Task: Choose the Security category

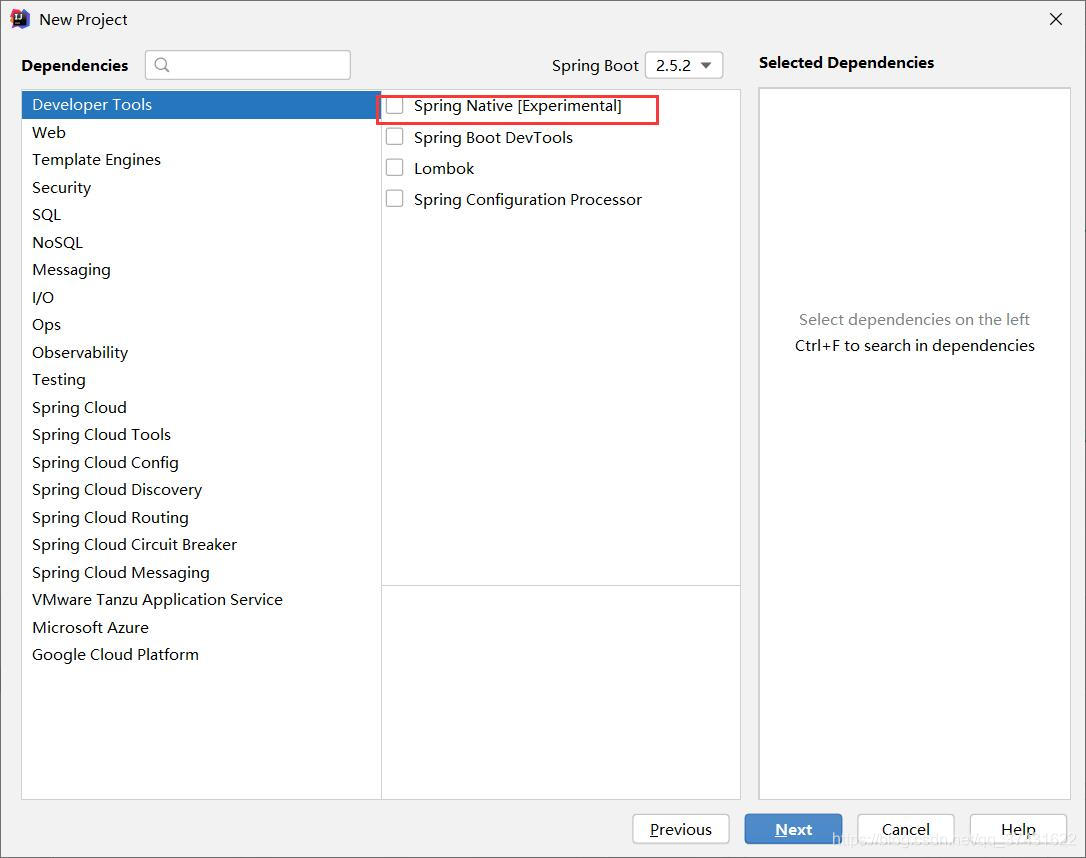Action: point(201,188)
